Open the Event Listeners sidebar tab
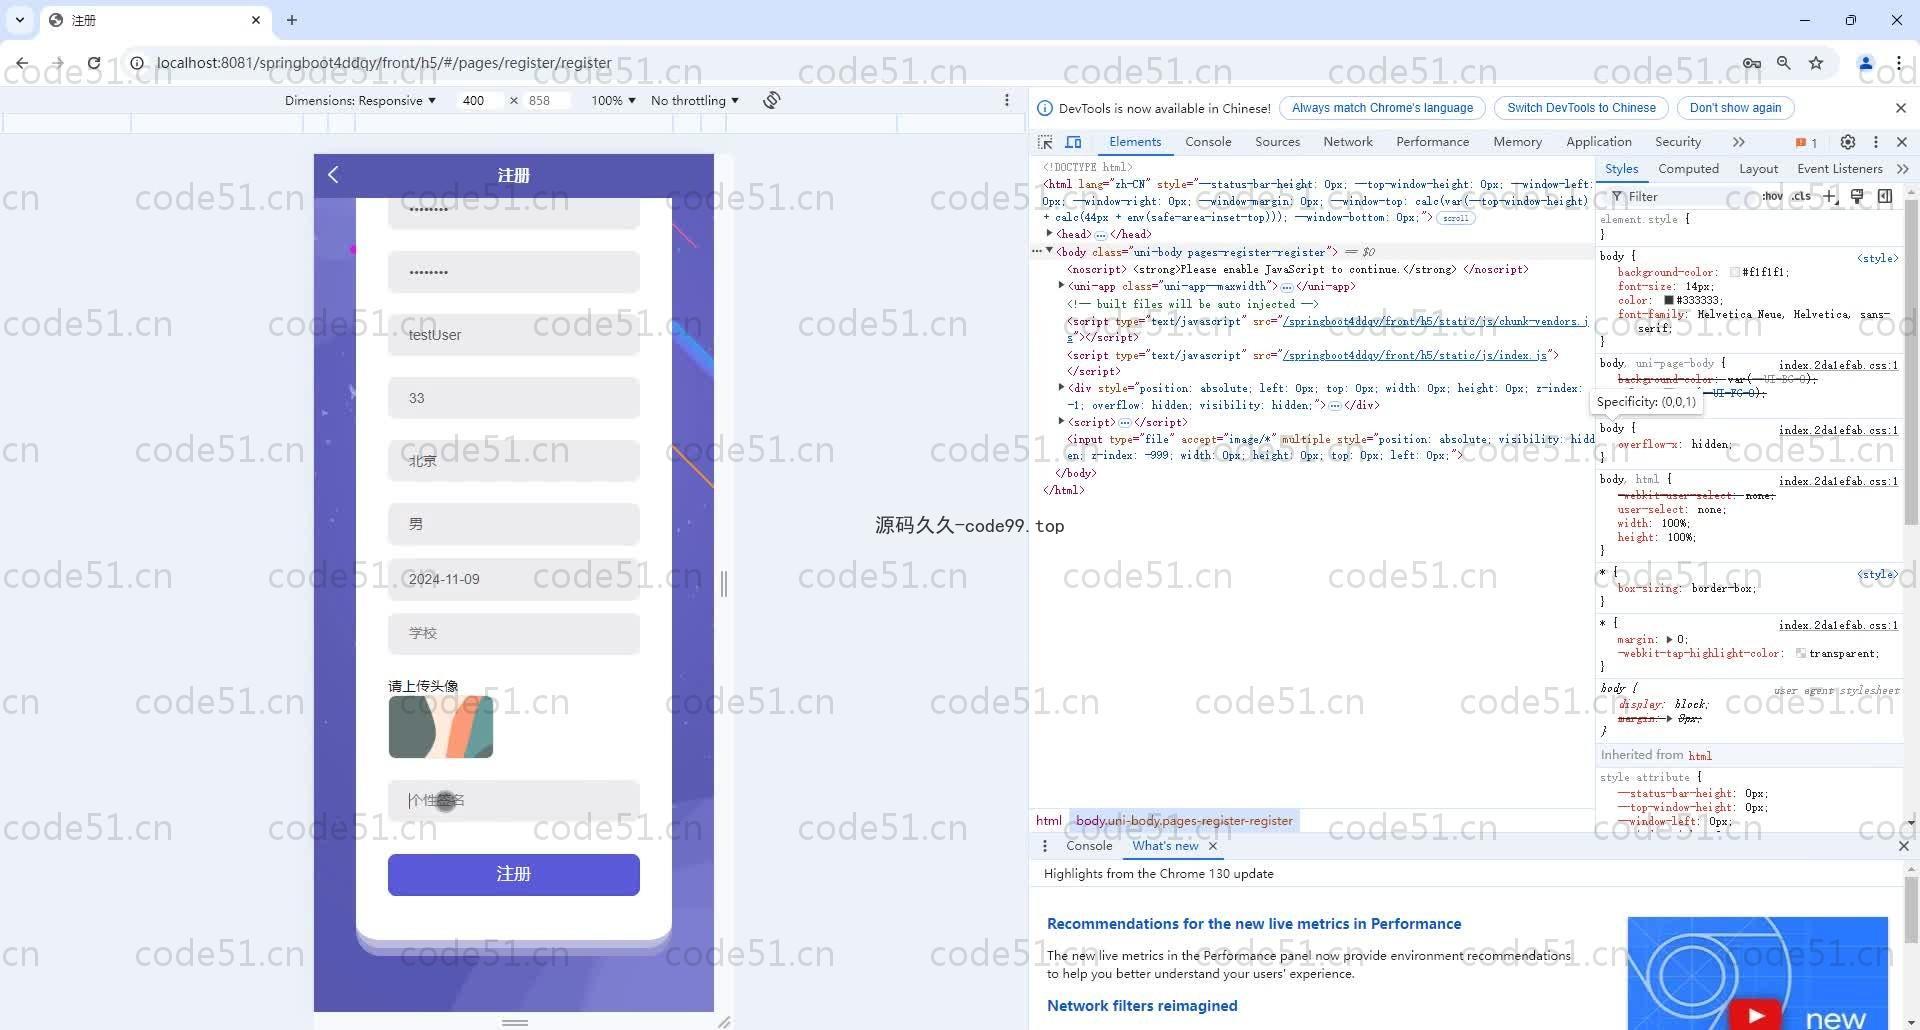 (x=1839, y=169)
